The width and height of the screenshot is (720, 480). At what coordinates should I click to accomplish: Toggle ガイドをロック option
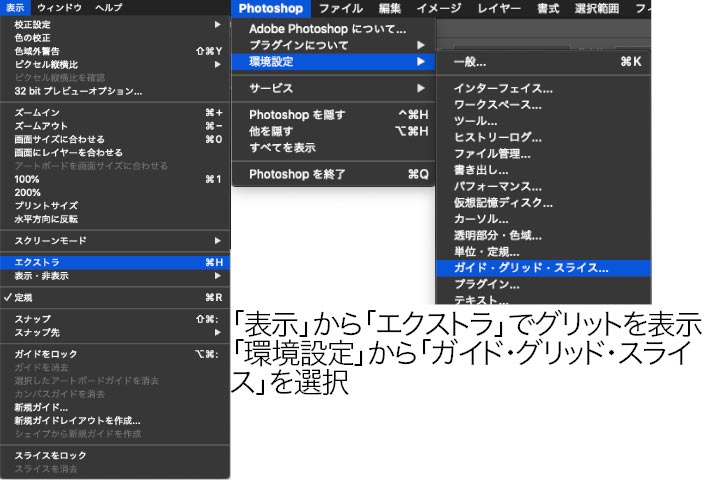coord(45,354)
